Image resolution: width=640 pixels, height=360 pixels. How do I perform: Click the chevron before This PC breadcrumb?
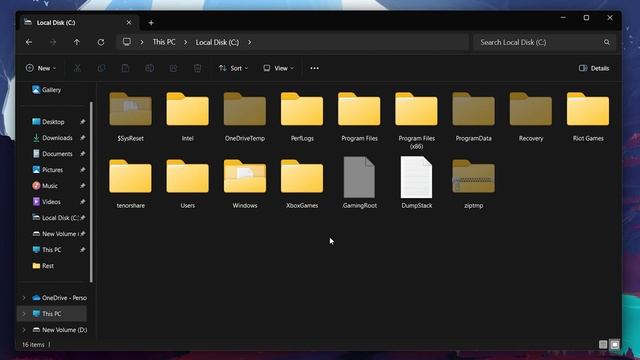[x=142, y=42]
